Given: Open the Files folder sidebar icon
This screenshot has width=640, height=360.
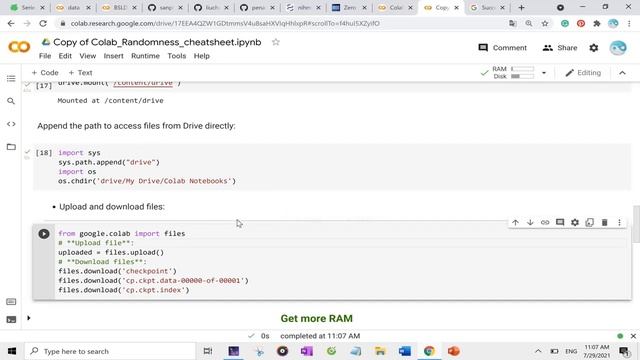Looking at the screenshot, I should [x=11, y=147].
